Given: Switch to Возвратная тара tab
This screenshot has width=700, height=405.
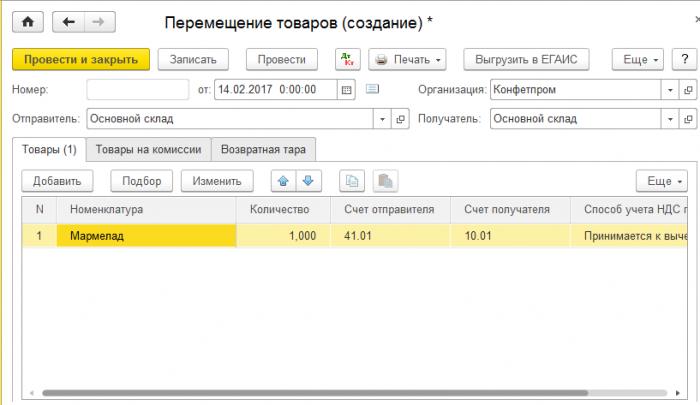Looking at the screenshot, I should 263,149.
